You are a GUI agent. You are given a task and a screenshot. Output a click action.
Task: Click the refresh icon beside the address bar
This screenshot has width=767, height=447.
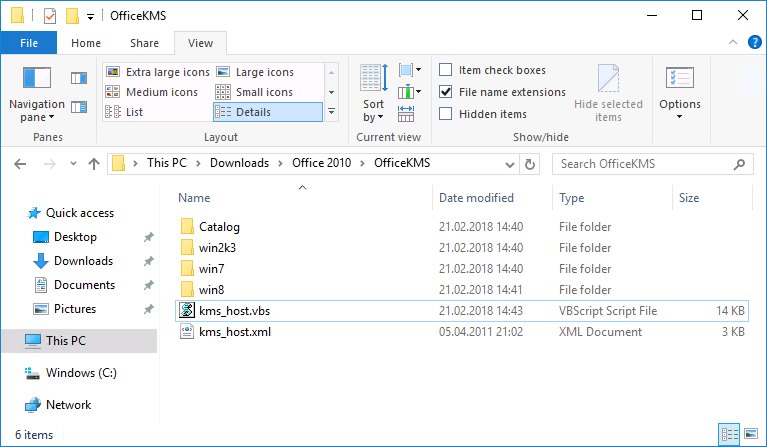click(x=530, y=164)
